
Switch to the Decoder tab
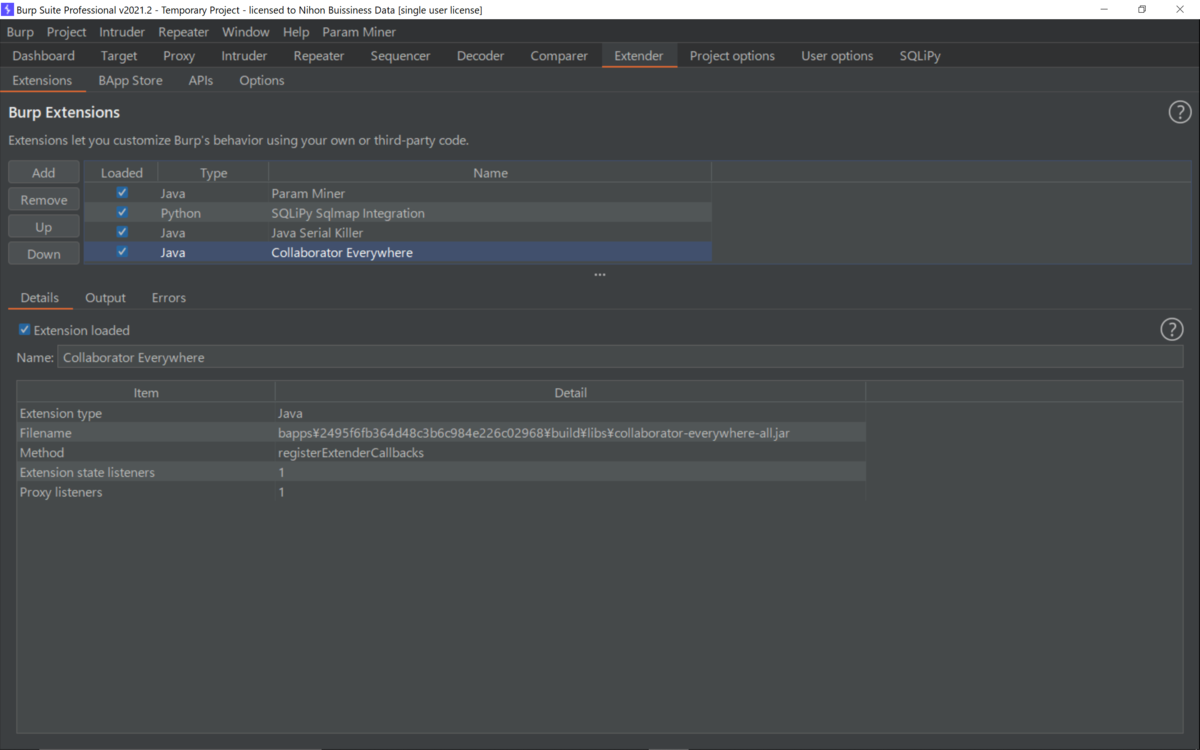480,56
